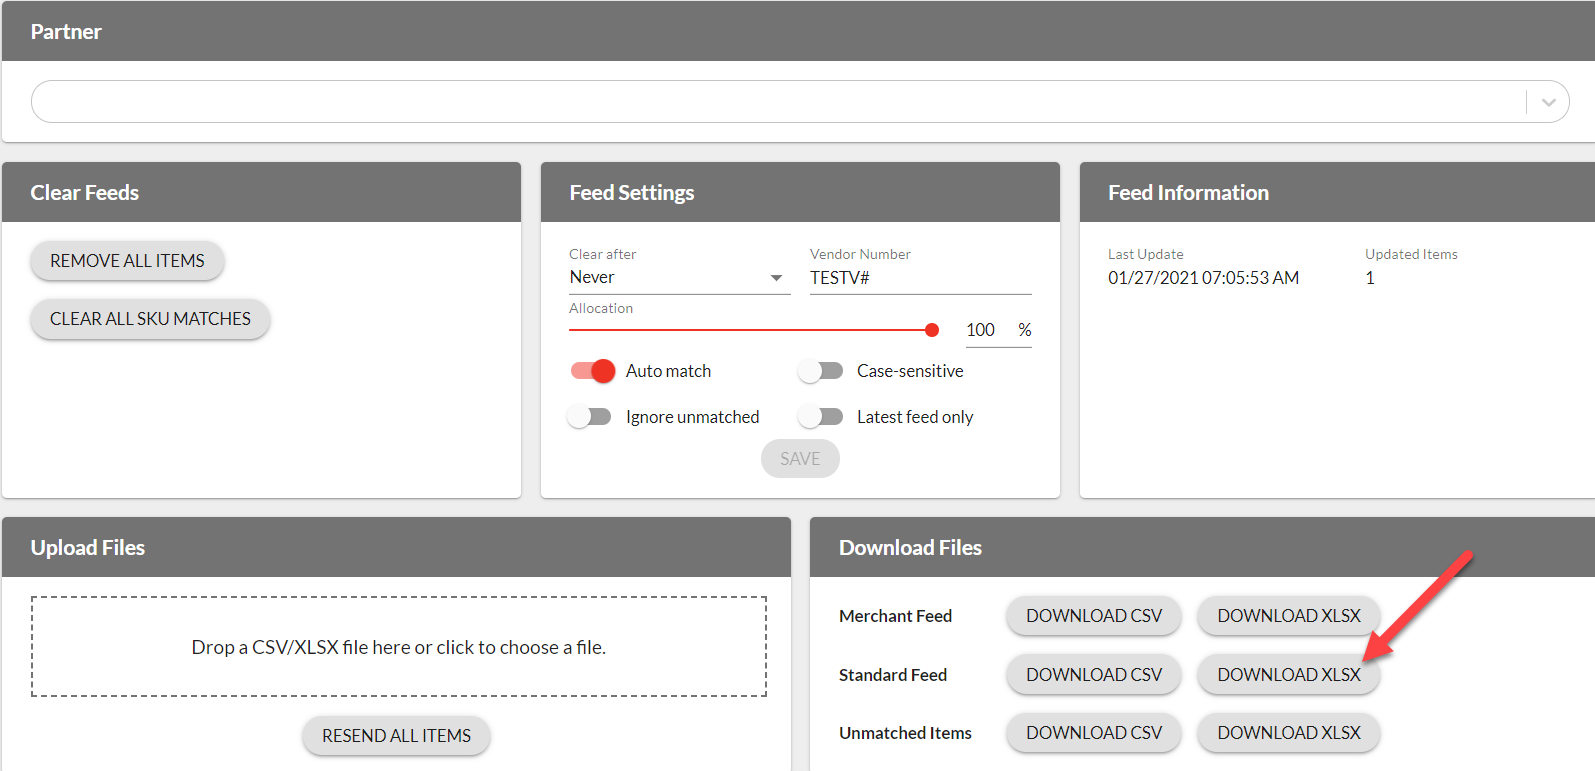Download Merchant Feed as XLSX
Screen dimensions: 1595x771
[1288, 616]
